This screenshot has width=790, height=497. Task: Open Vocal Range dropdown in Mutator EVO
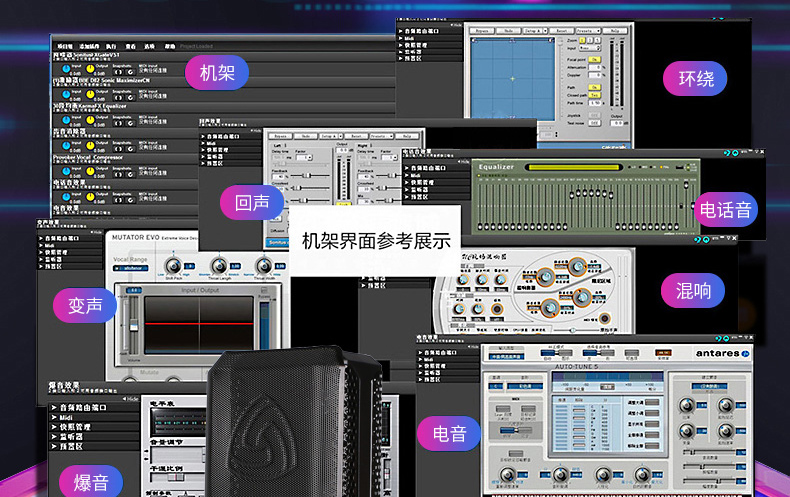(130, 268)
